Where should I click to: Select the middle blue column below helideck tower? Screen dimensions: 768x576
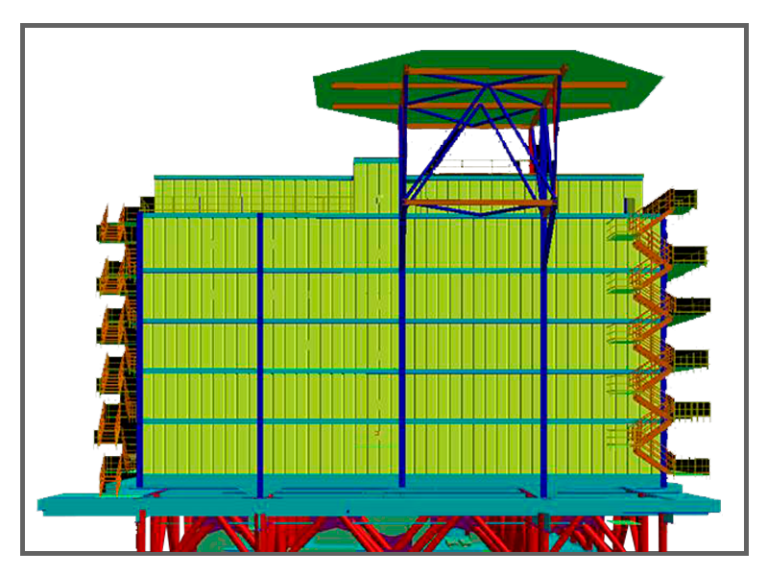(x=402, y=350)
